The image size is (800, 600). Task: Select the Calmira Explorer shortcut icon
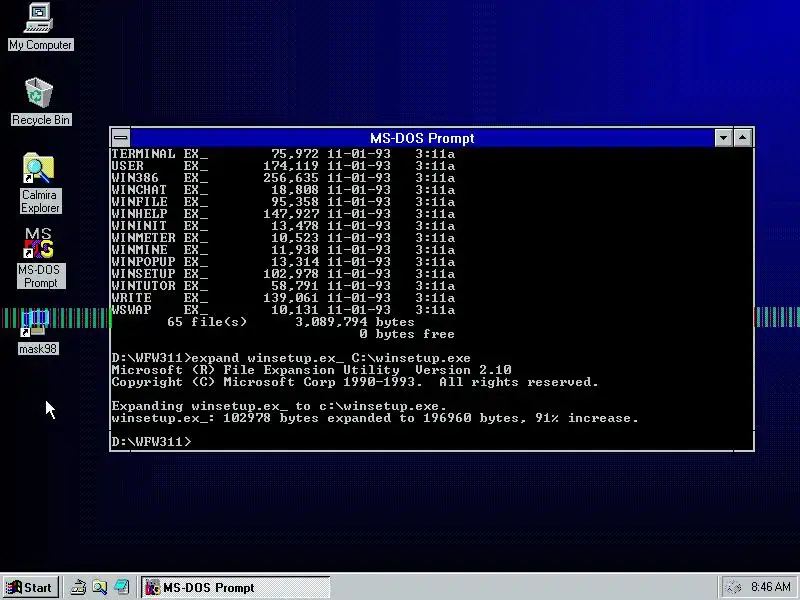point(40,183)
